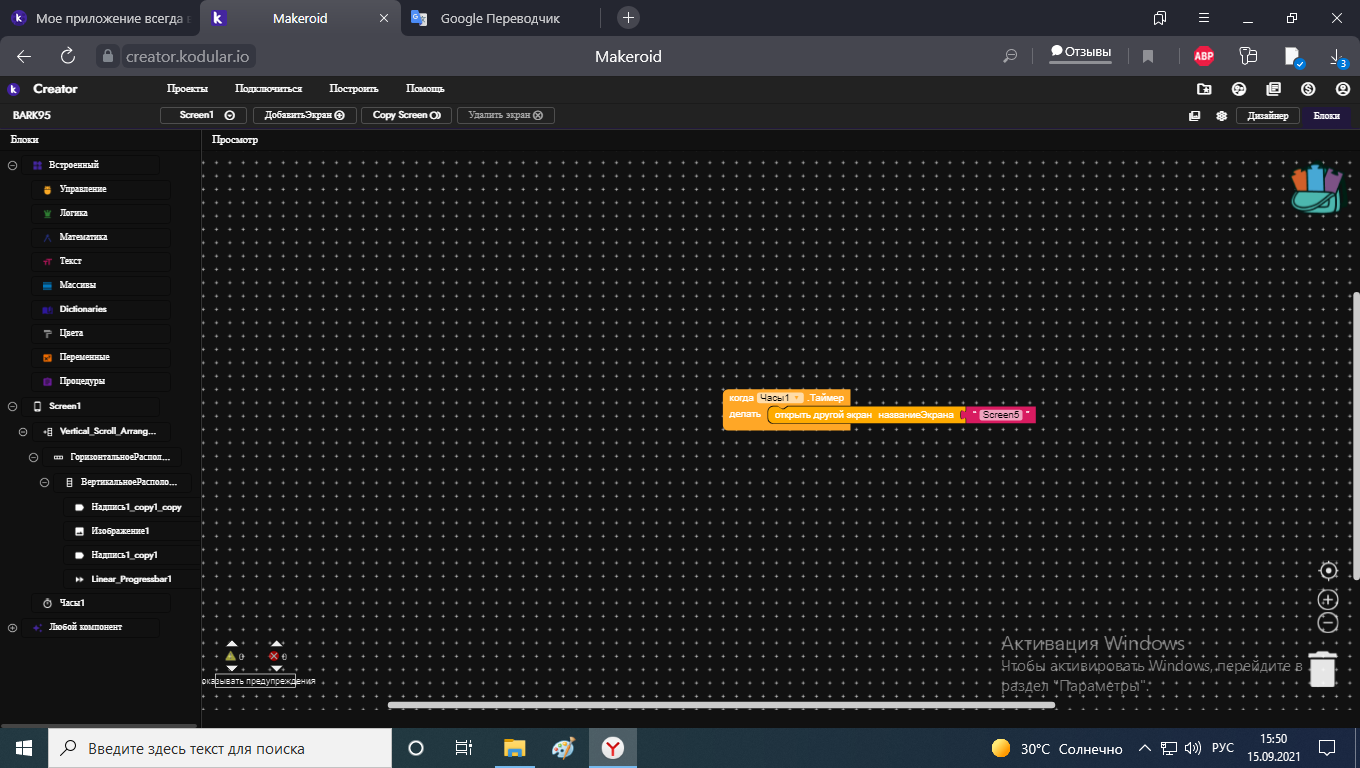Zoom in on the blocks workspace
This screenshot has height=768, width=1360.
tap(1328, 600)
